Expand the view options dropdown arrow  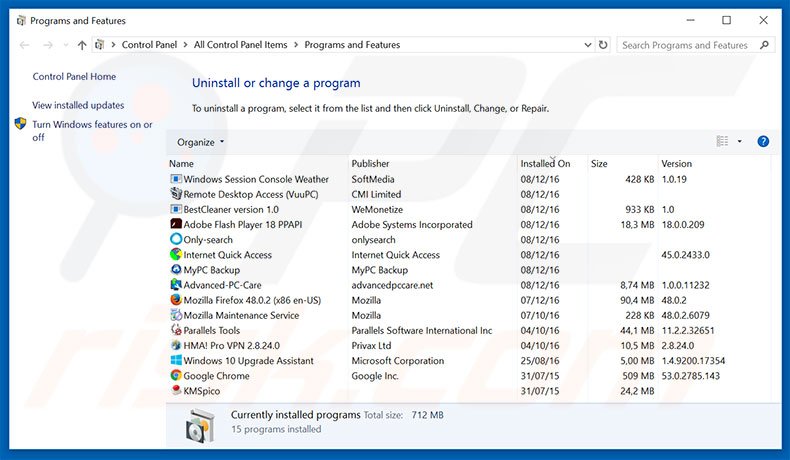(x=740, y=142)
